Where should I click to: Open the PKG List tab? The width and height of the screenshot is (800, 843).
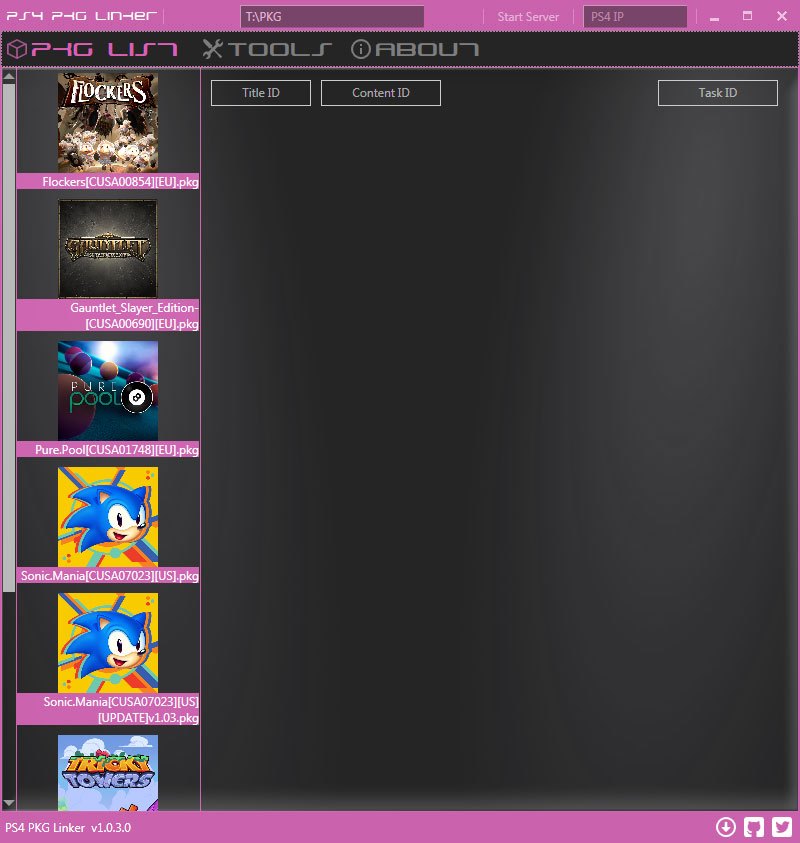coord(92,49)
